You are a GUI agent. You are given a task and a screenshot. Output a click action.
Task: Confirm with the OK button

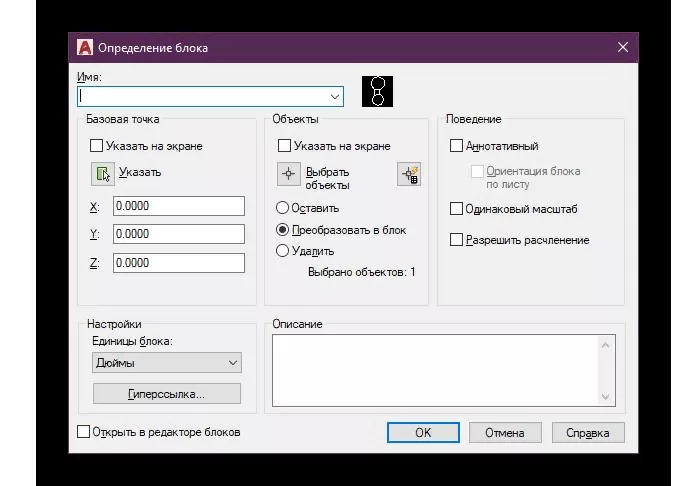[x=423, y=432]
